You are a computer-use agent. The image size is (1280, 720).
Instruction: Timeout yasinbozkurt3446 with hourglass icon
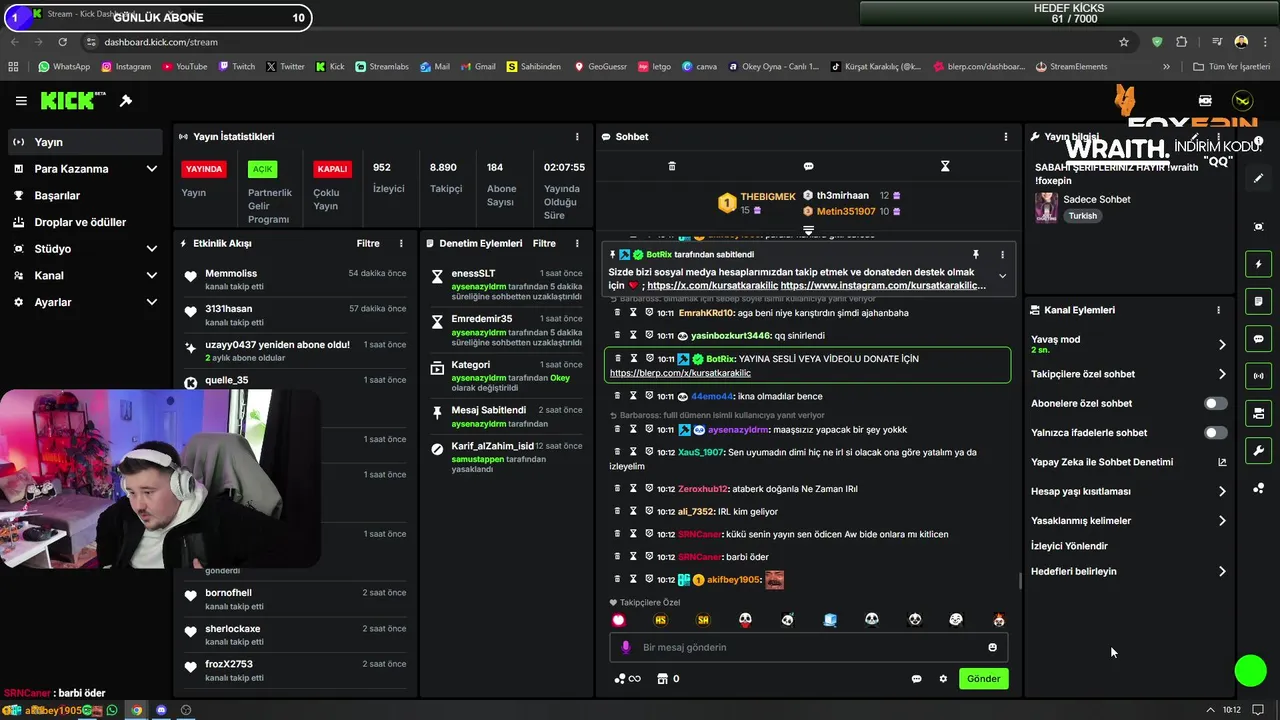click(633, 336)
